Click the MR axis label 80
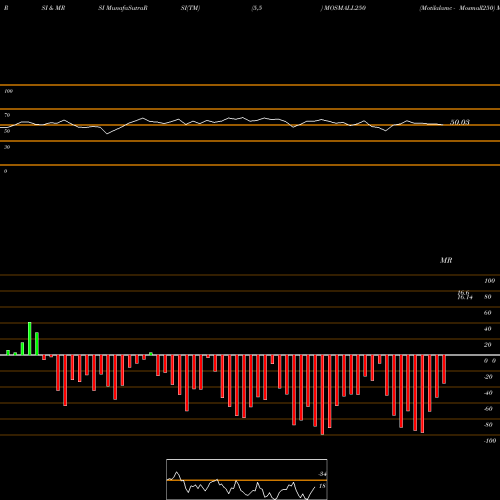The height and width of the screenshot is (500, 500). (488, 297)
